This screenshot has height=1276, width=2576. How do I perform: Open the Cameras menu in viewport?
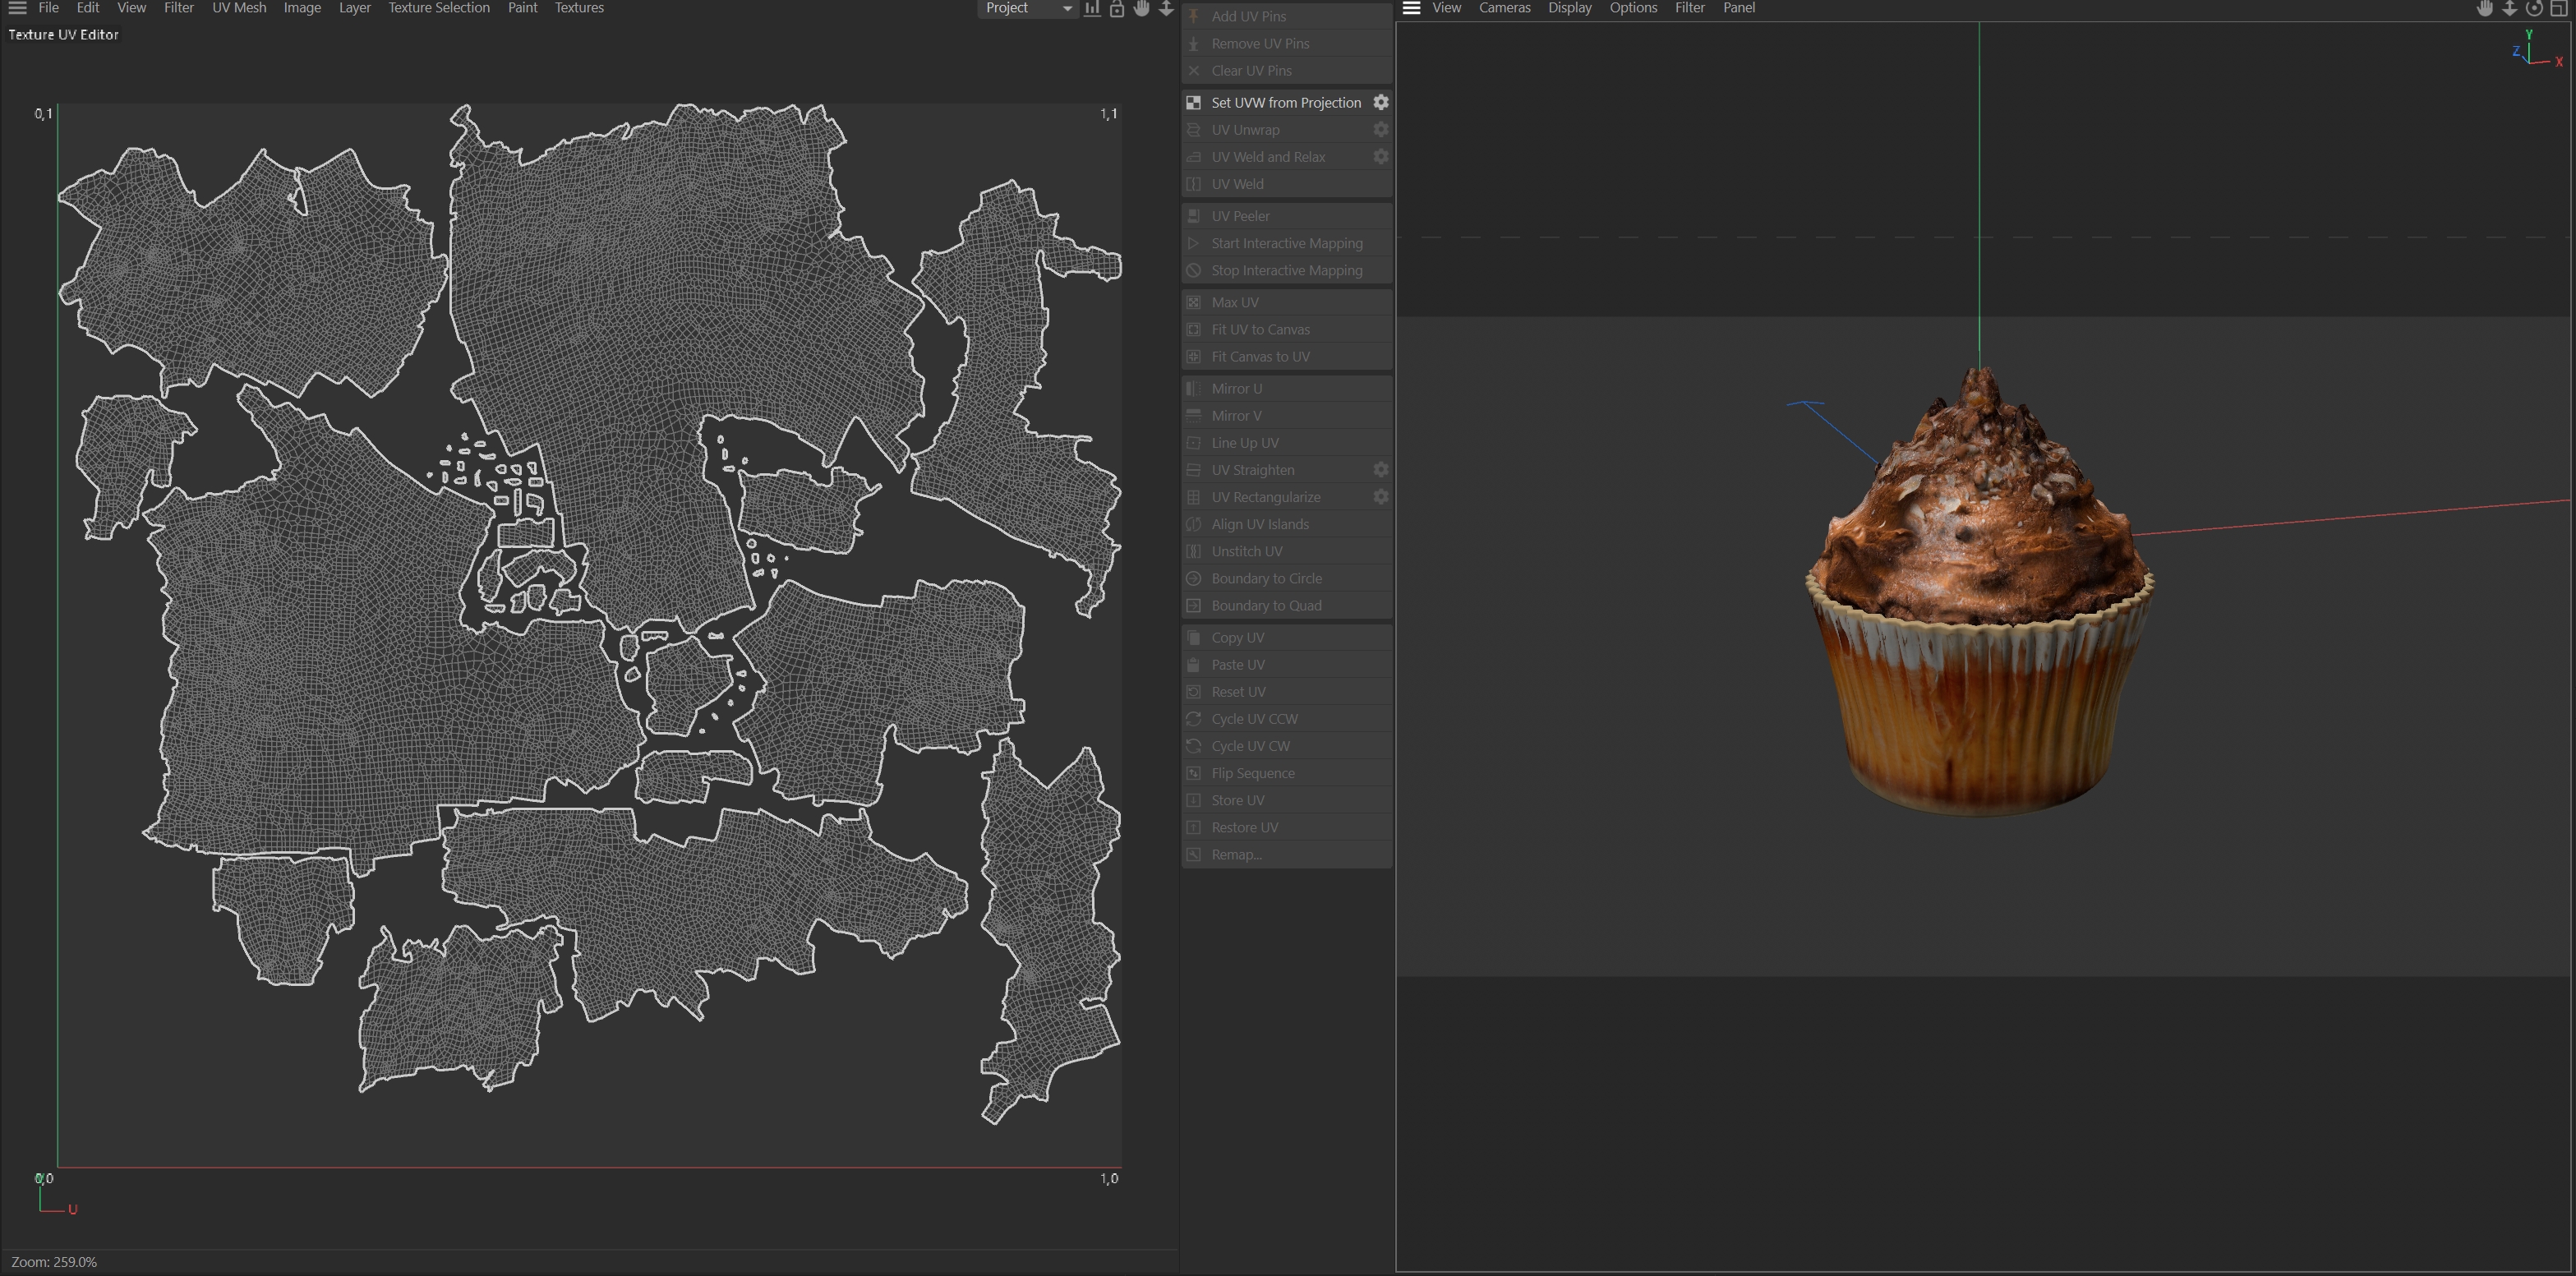tap(1504, 8)
